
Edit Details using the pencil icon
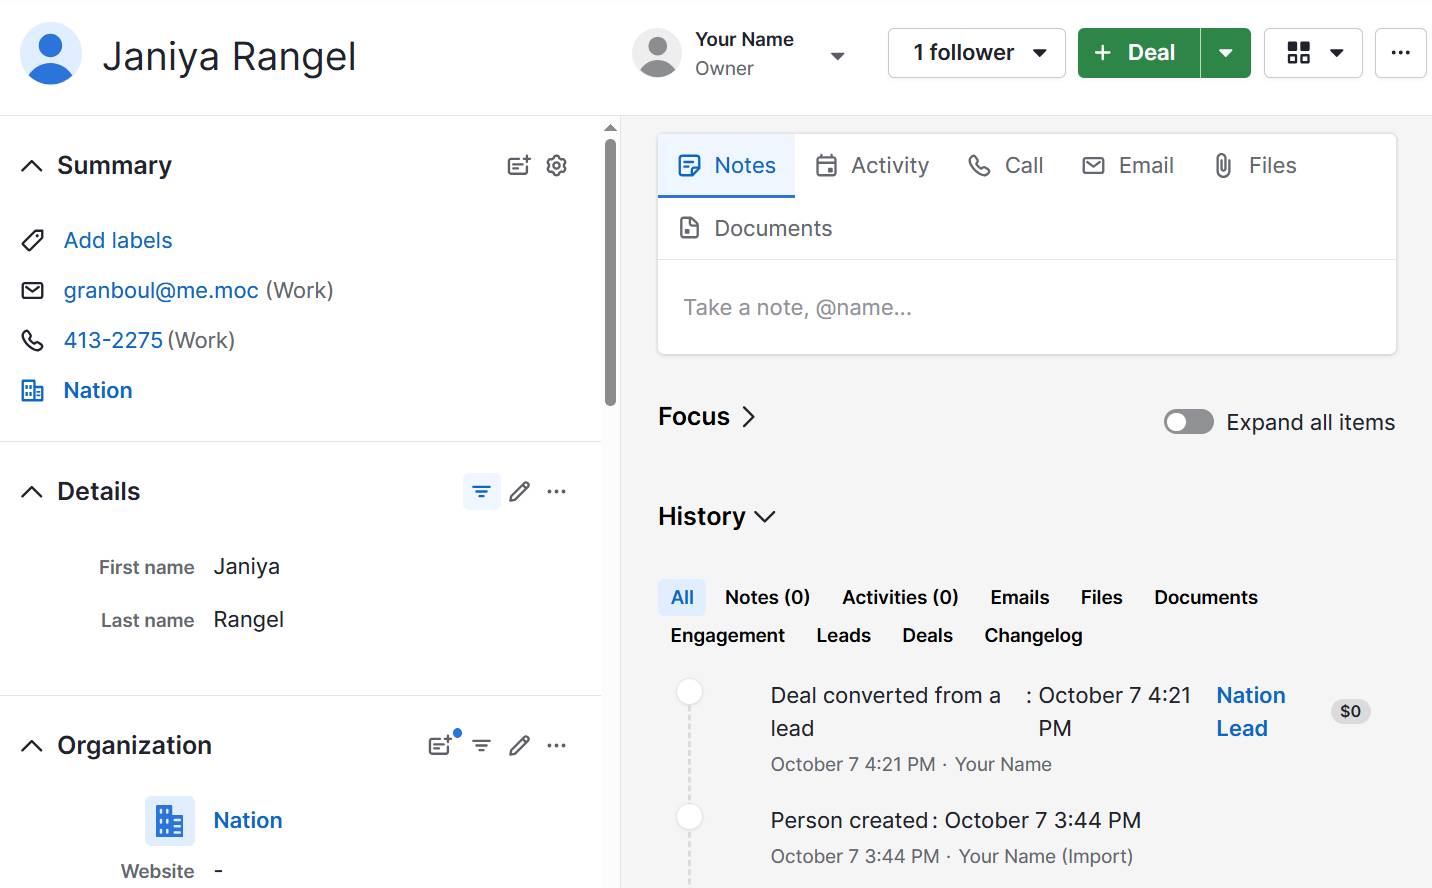519,491
